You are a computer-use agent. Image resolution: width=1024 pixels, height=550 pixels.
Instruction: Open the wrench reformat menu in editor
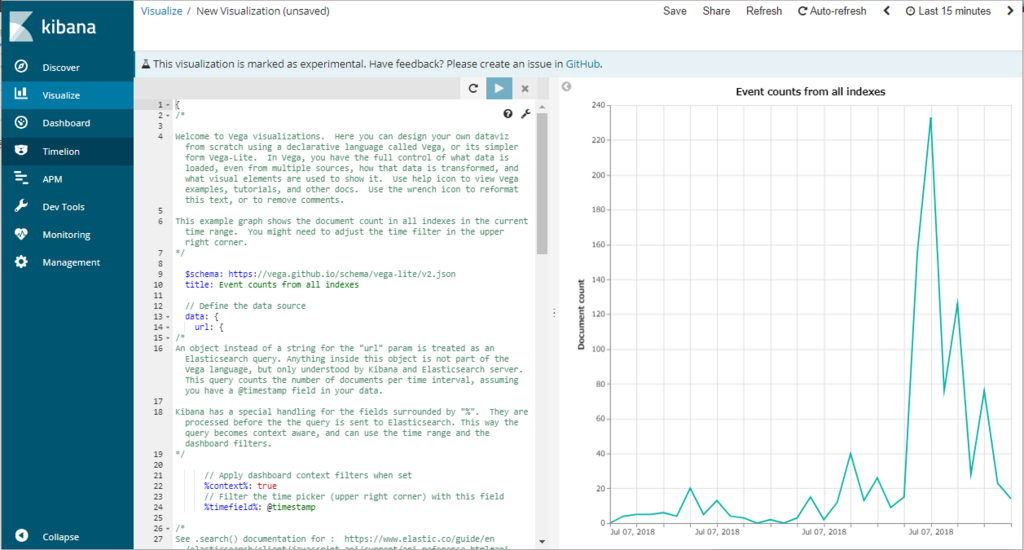526,114
